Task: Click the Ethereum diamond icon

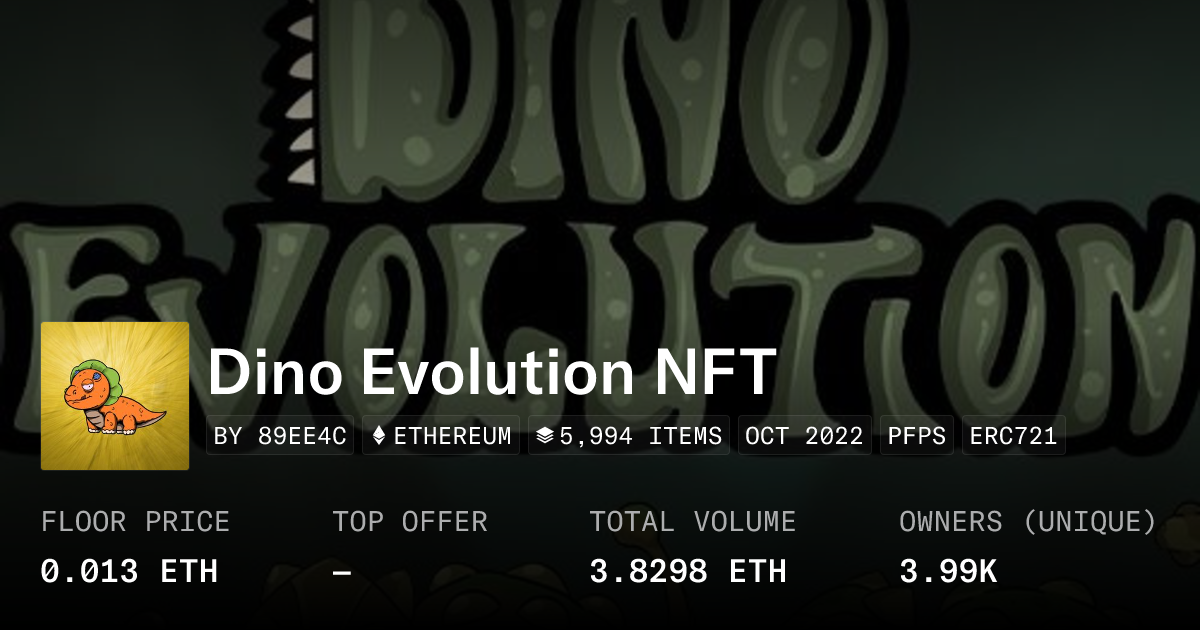Action: 379,436
